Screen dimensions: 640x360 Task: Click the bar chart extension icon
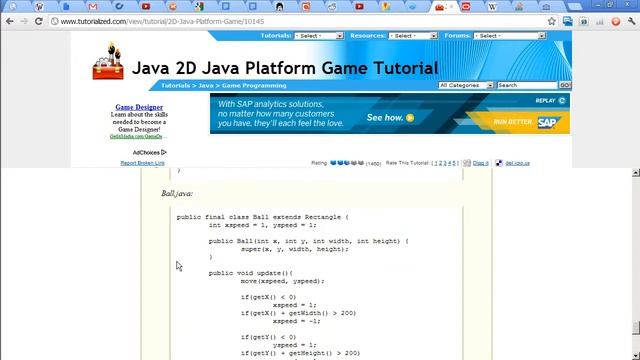coord(600,22)
